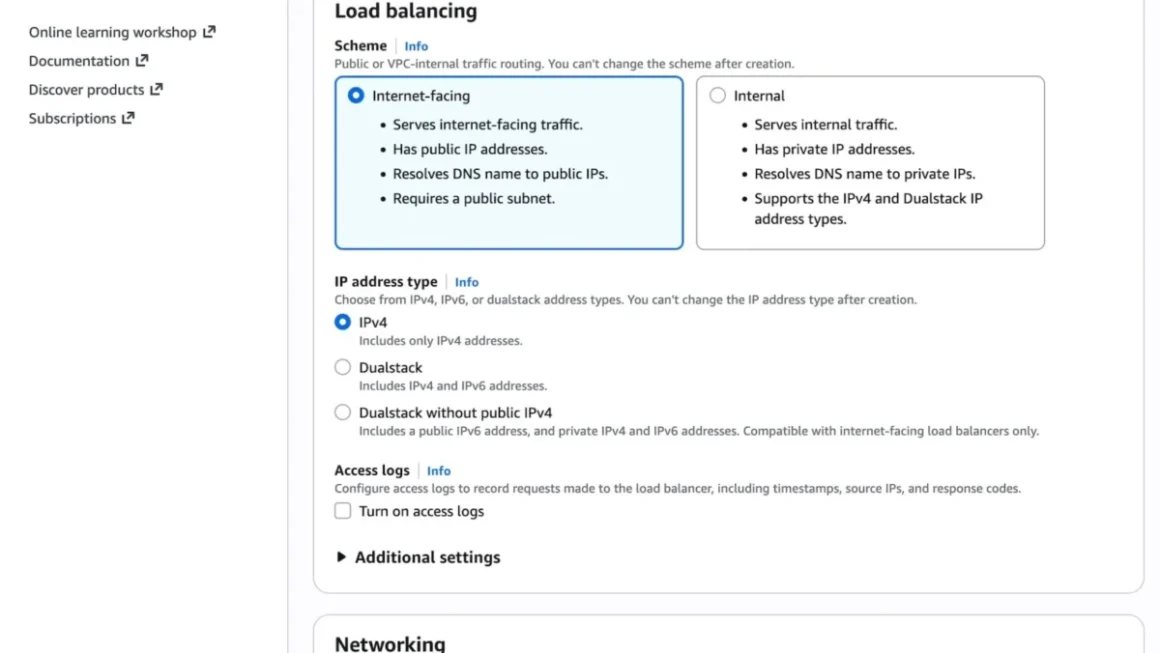
Task: Click the 'Has public IP addresses.' bullet text
Action: [x=470, y=149]
